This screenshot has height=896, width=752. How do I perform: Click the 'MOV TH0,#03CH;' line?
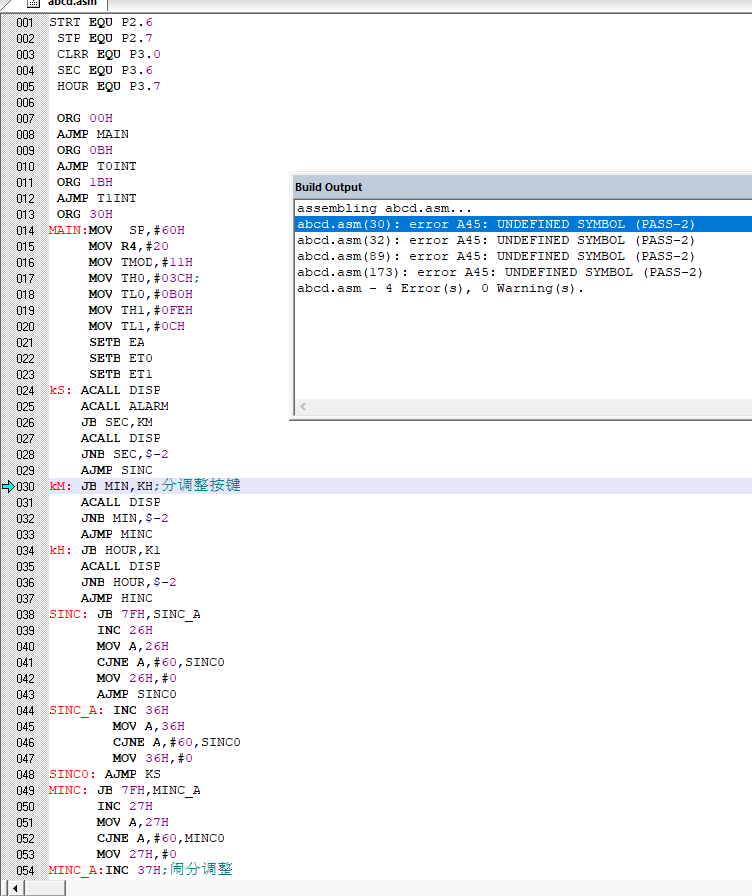[144, 278]
